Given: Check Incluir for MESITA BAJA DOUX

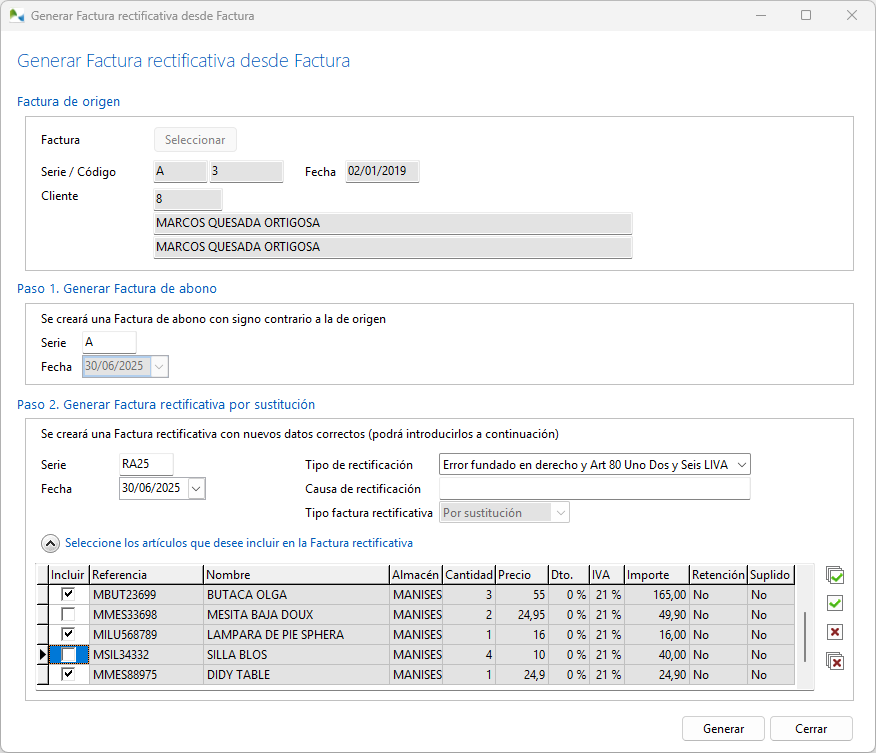Looking at the screenshot, I should 68,614.
